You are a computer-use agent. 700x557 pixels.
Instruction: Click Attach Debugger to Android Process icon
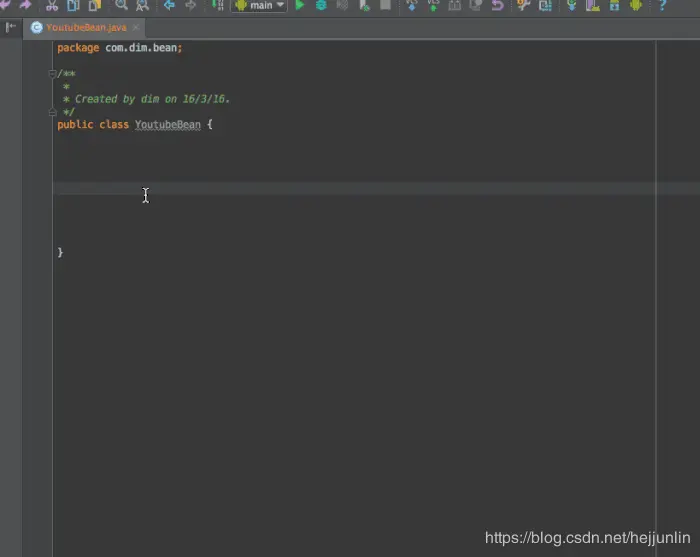coord(364,5)
